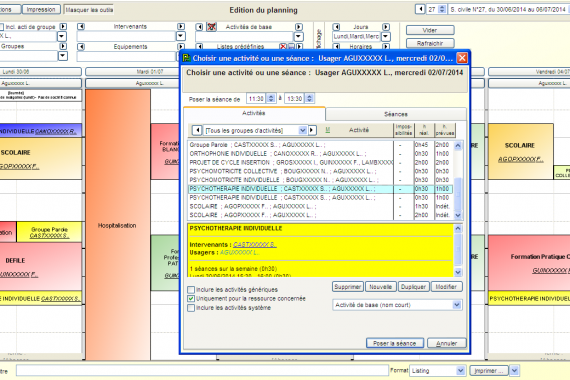Enable Inclure les activités génériques checkbox
This screenshot has width=570, height=380.
[x=191, y=290]
